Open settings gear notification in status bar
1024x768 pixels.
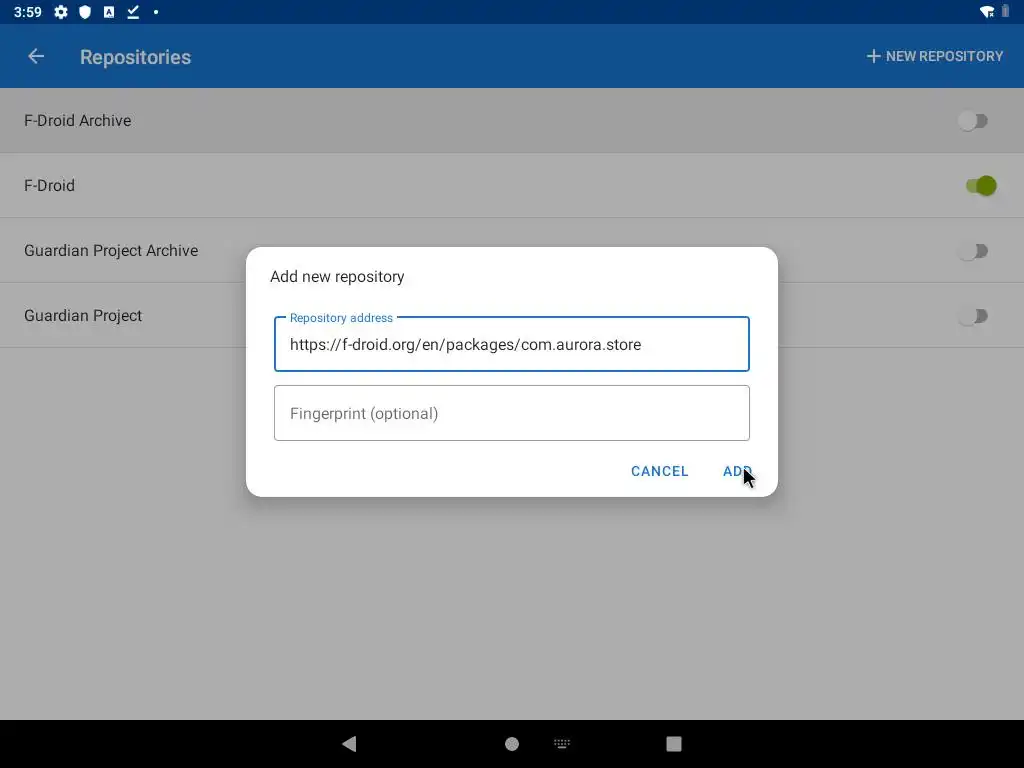point(61,12)
